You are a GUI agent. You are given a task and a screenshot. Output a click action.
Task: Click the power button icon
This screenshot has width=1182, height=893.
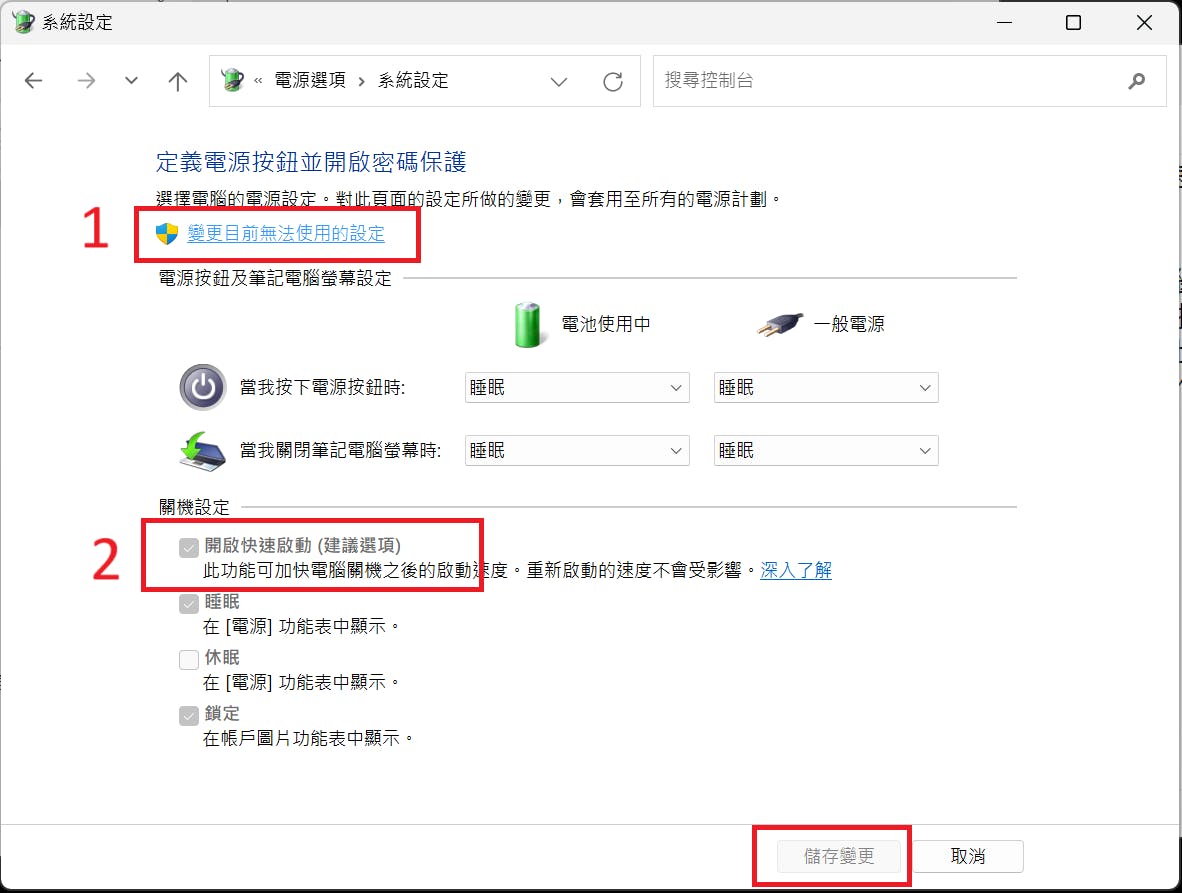click(203, 387)
